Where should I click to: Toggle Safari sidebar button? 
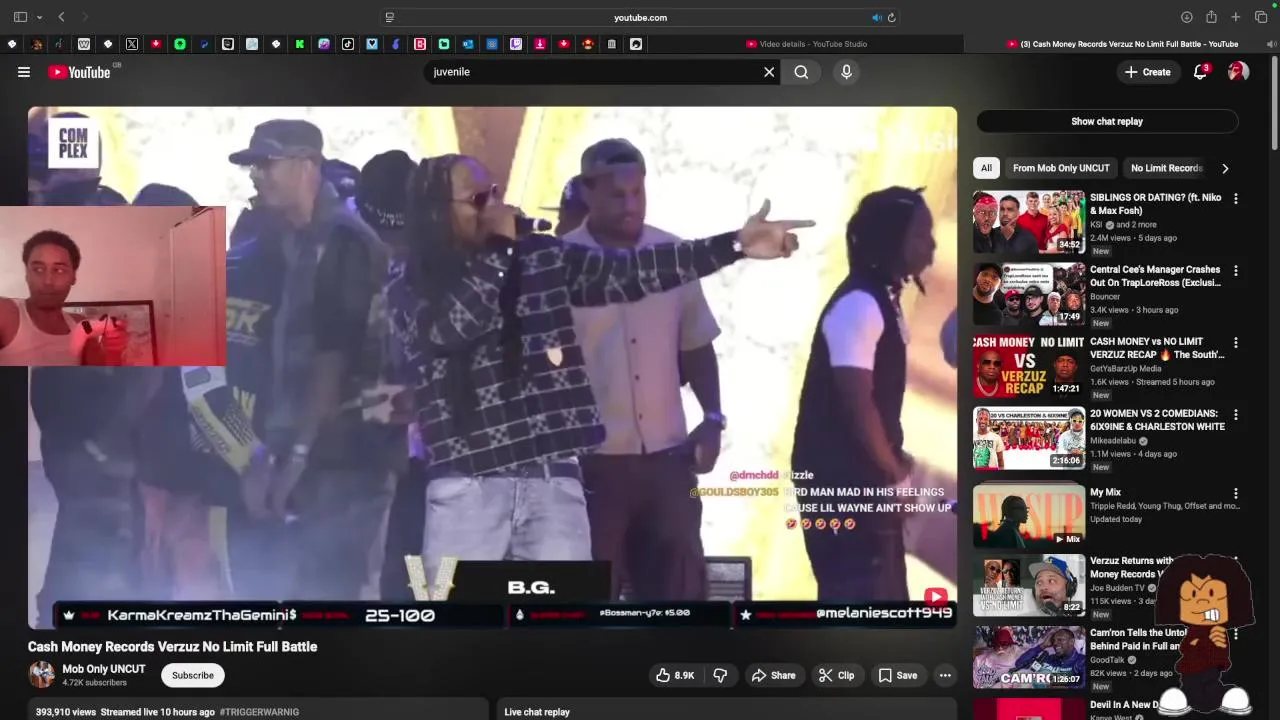[20, 17]
